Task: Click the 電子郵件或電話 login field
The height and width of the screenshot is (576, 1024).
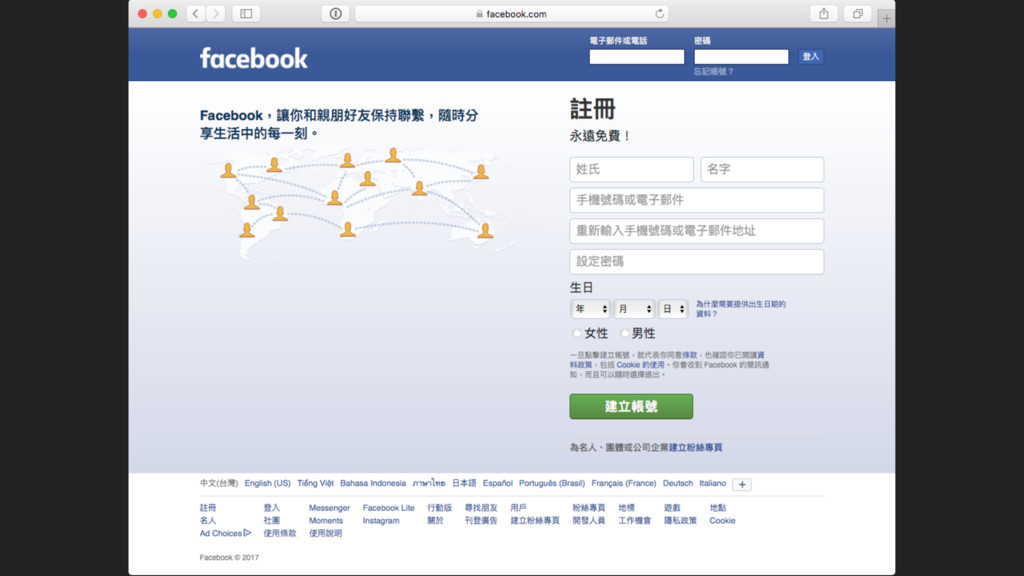Action: pos(637,57)
